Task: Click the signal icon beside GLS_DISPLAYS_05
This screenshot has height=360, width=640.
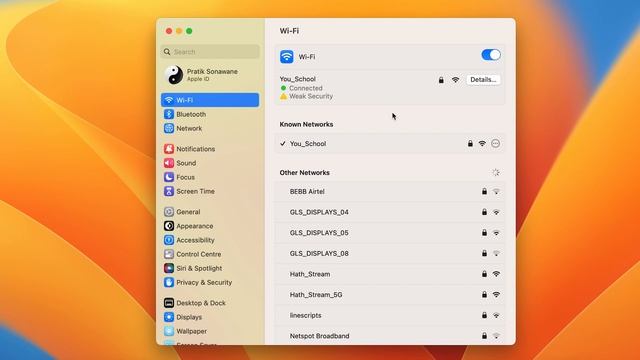Action: (x=496, y=233)
